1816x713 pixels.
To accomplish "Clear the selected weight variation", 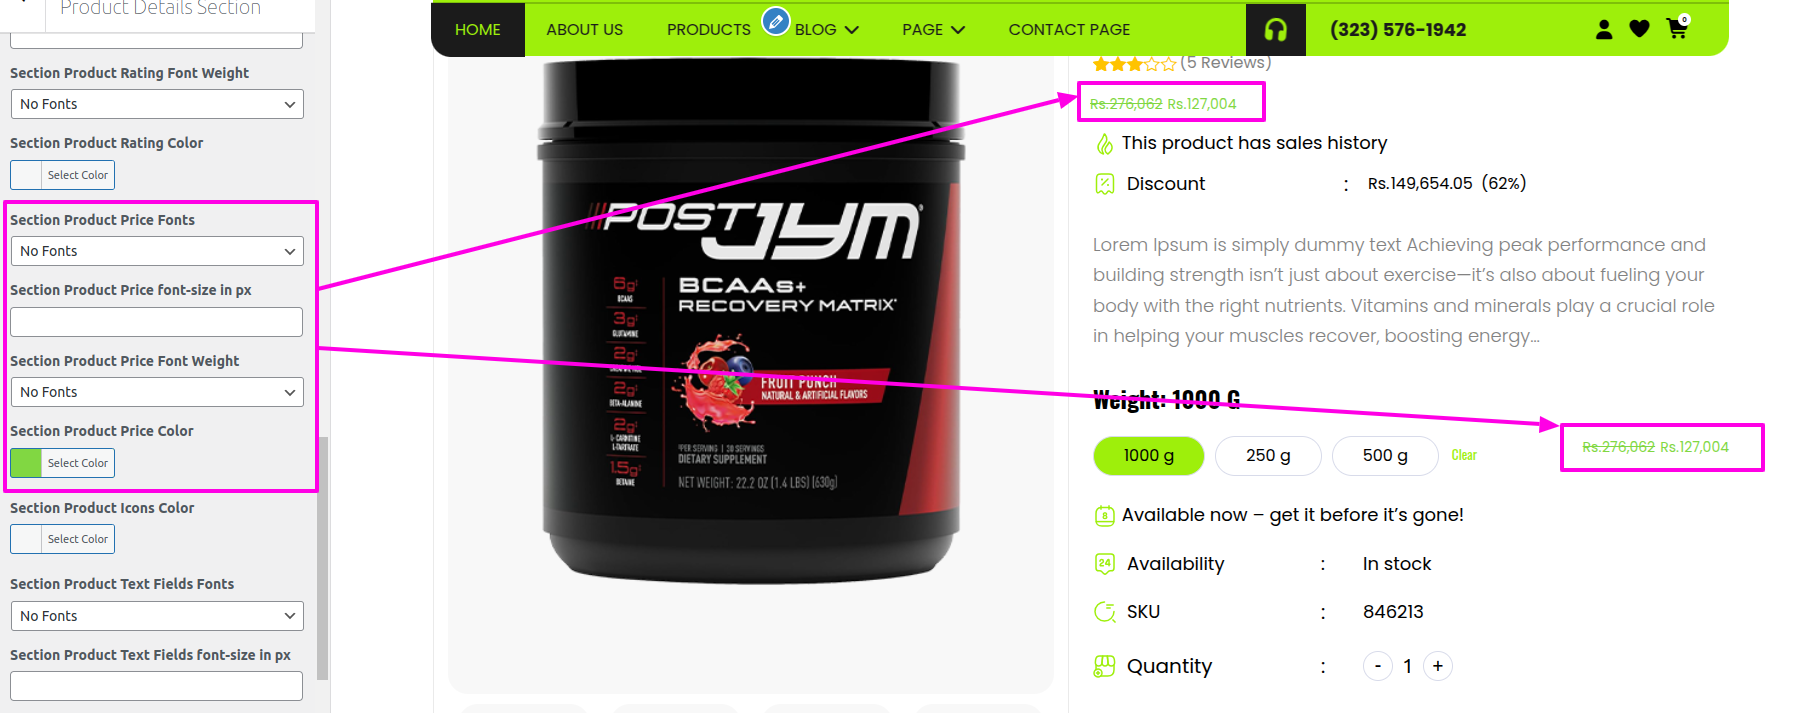I will point(1464,455).
